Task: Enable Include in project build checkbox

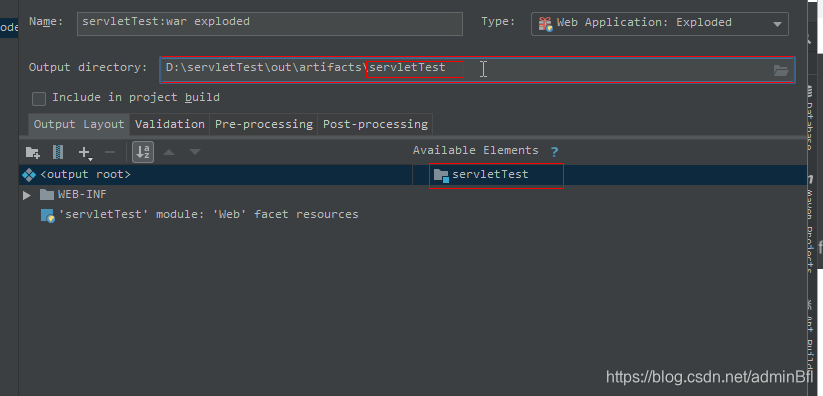Action: pos(39,99)
